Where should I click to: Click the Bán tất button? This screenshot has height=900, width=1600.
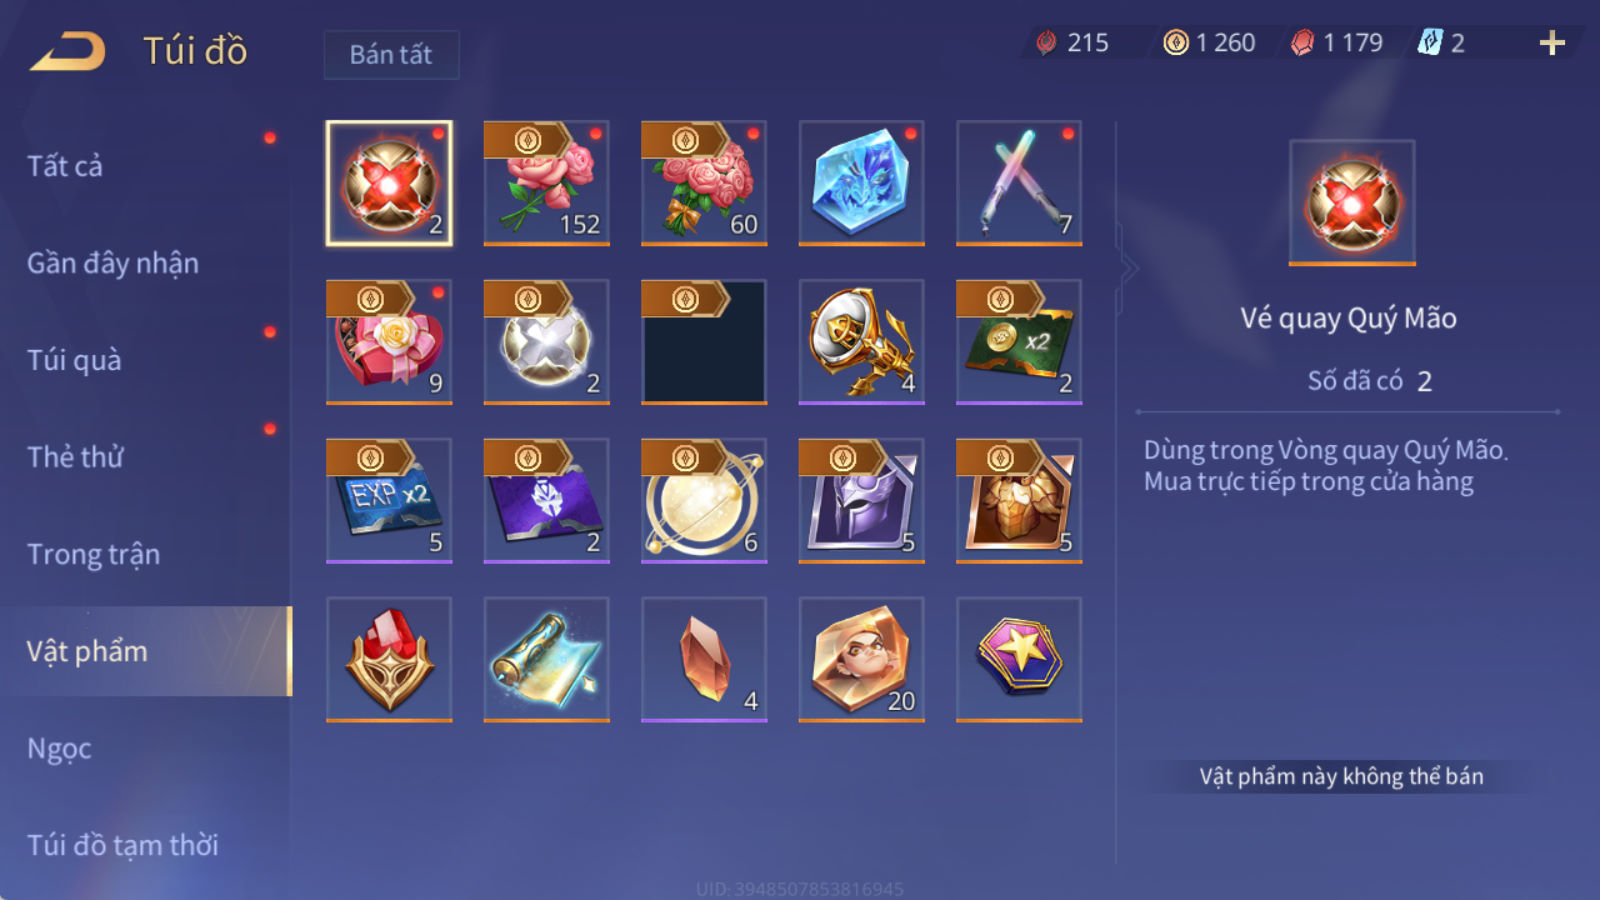pyautogui.click(x=391, y=54)
